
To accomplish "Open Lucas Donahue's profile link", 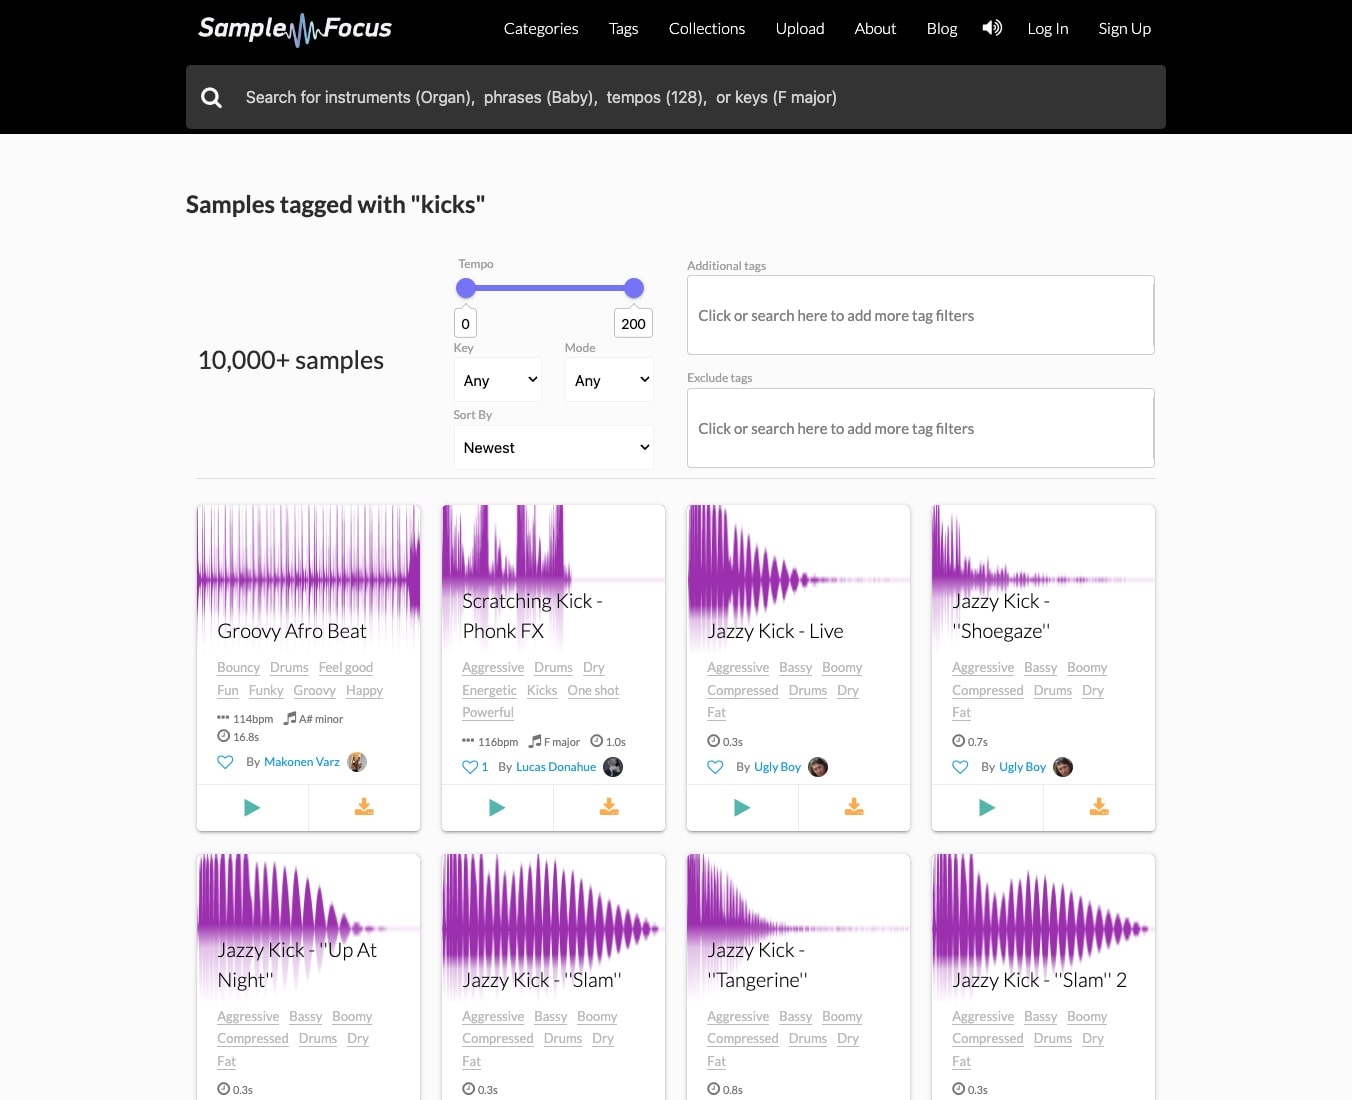I will [x=556, y=767].
